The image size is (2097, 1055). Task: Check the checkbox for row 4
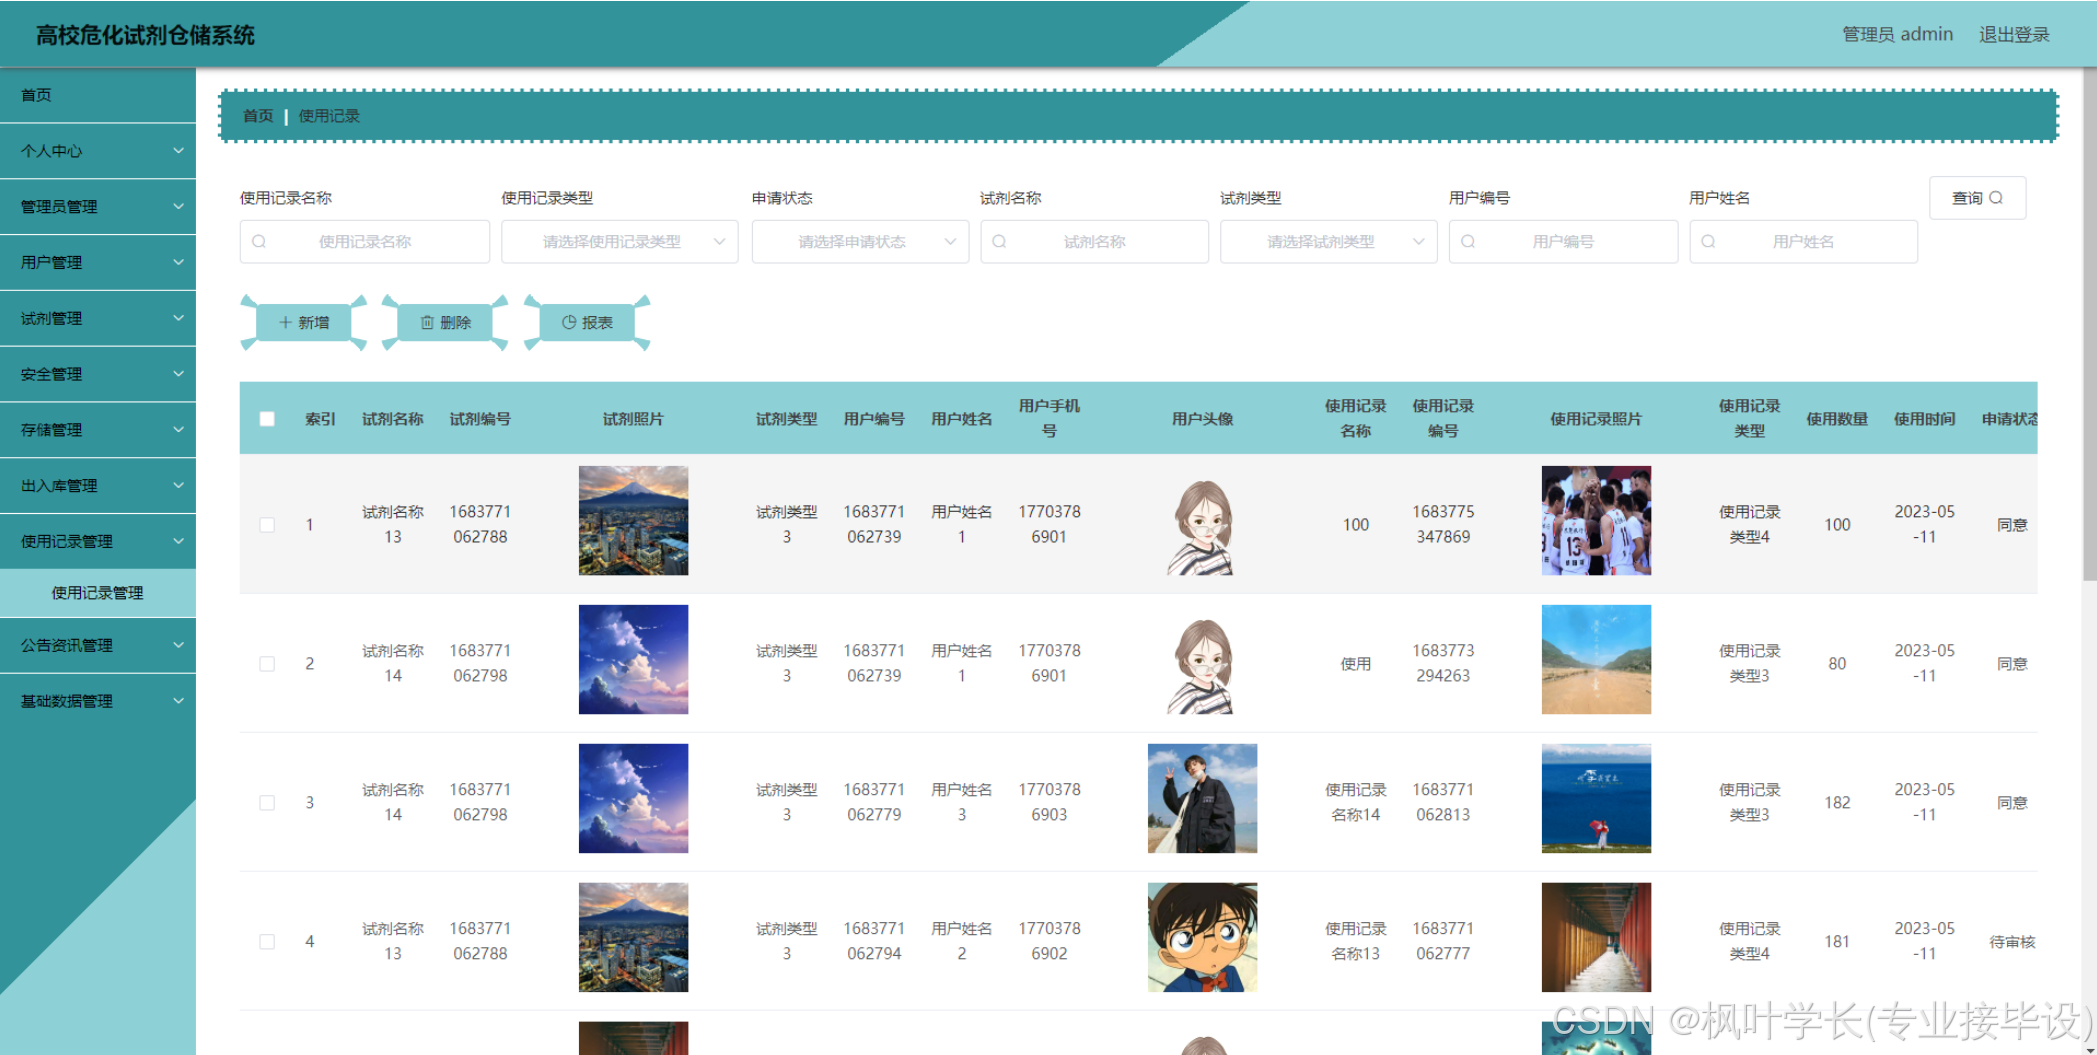pyautogui.click(x=267, y=942)
